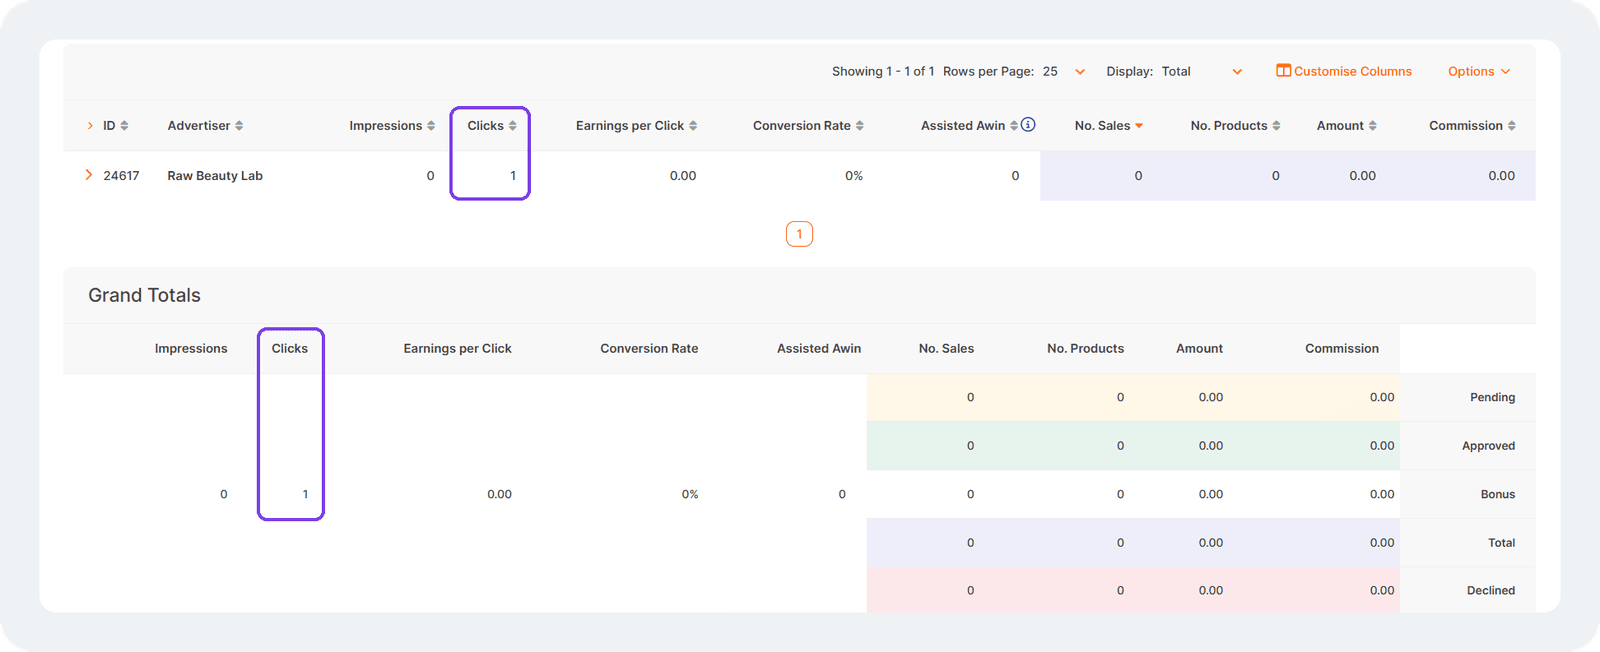Click the Bonus row label
This screenshot has height=652, width=1600.
coord(1497,494)
